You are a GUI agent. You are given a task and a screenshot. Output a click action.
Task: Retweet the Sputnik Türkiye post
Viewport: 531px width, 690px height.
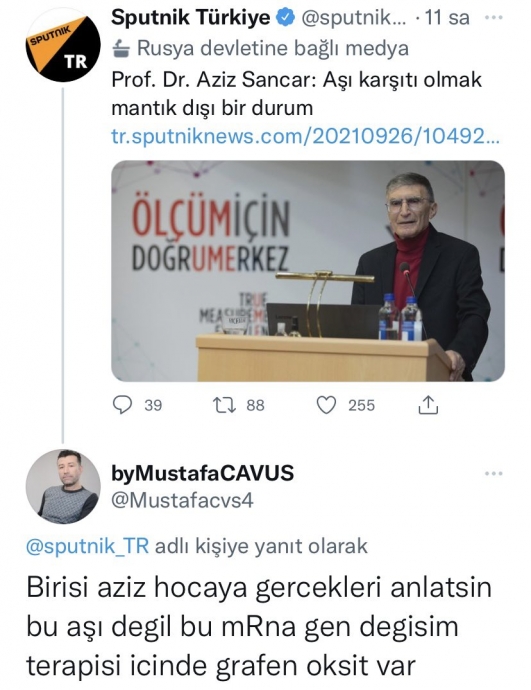pos(225,405)
